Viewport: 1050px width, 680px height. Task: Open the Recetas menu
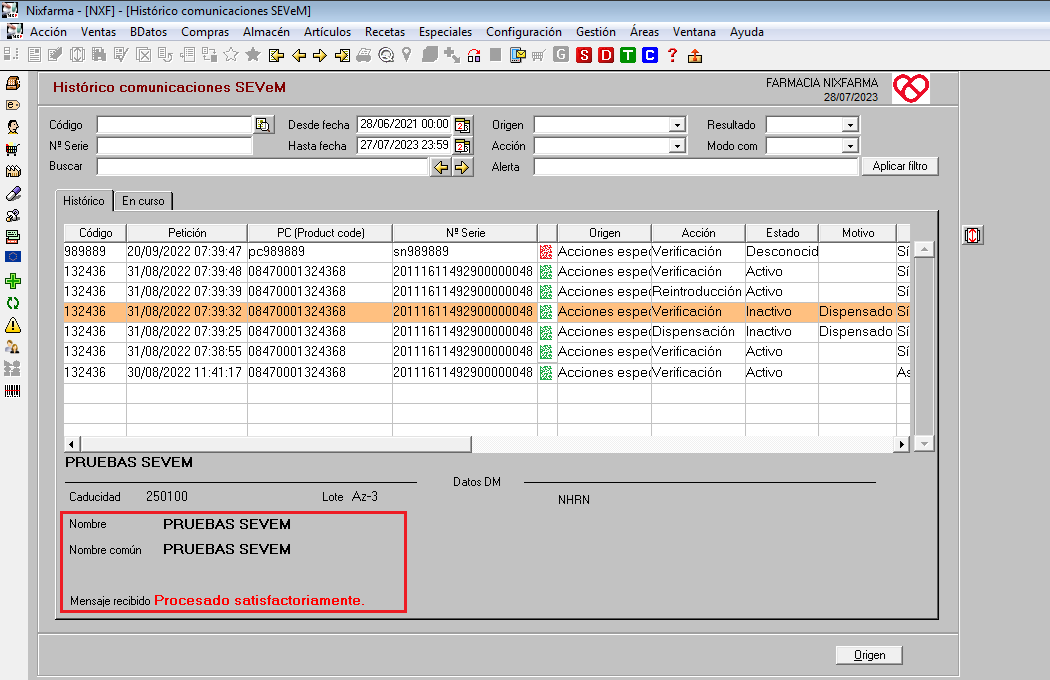click(x=385, y=31)
